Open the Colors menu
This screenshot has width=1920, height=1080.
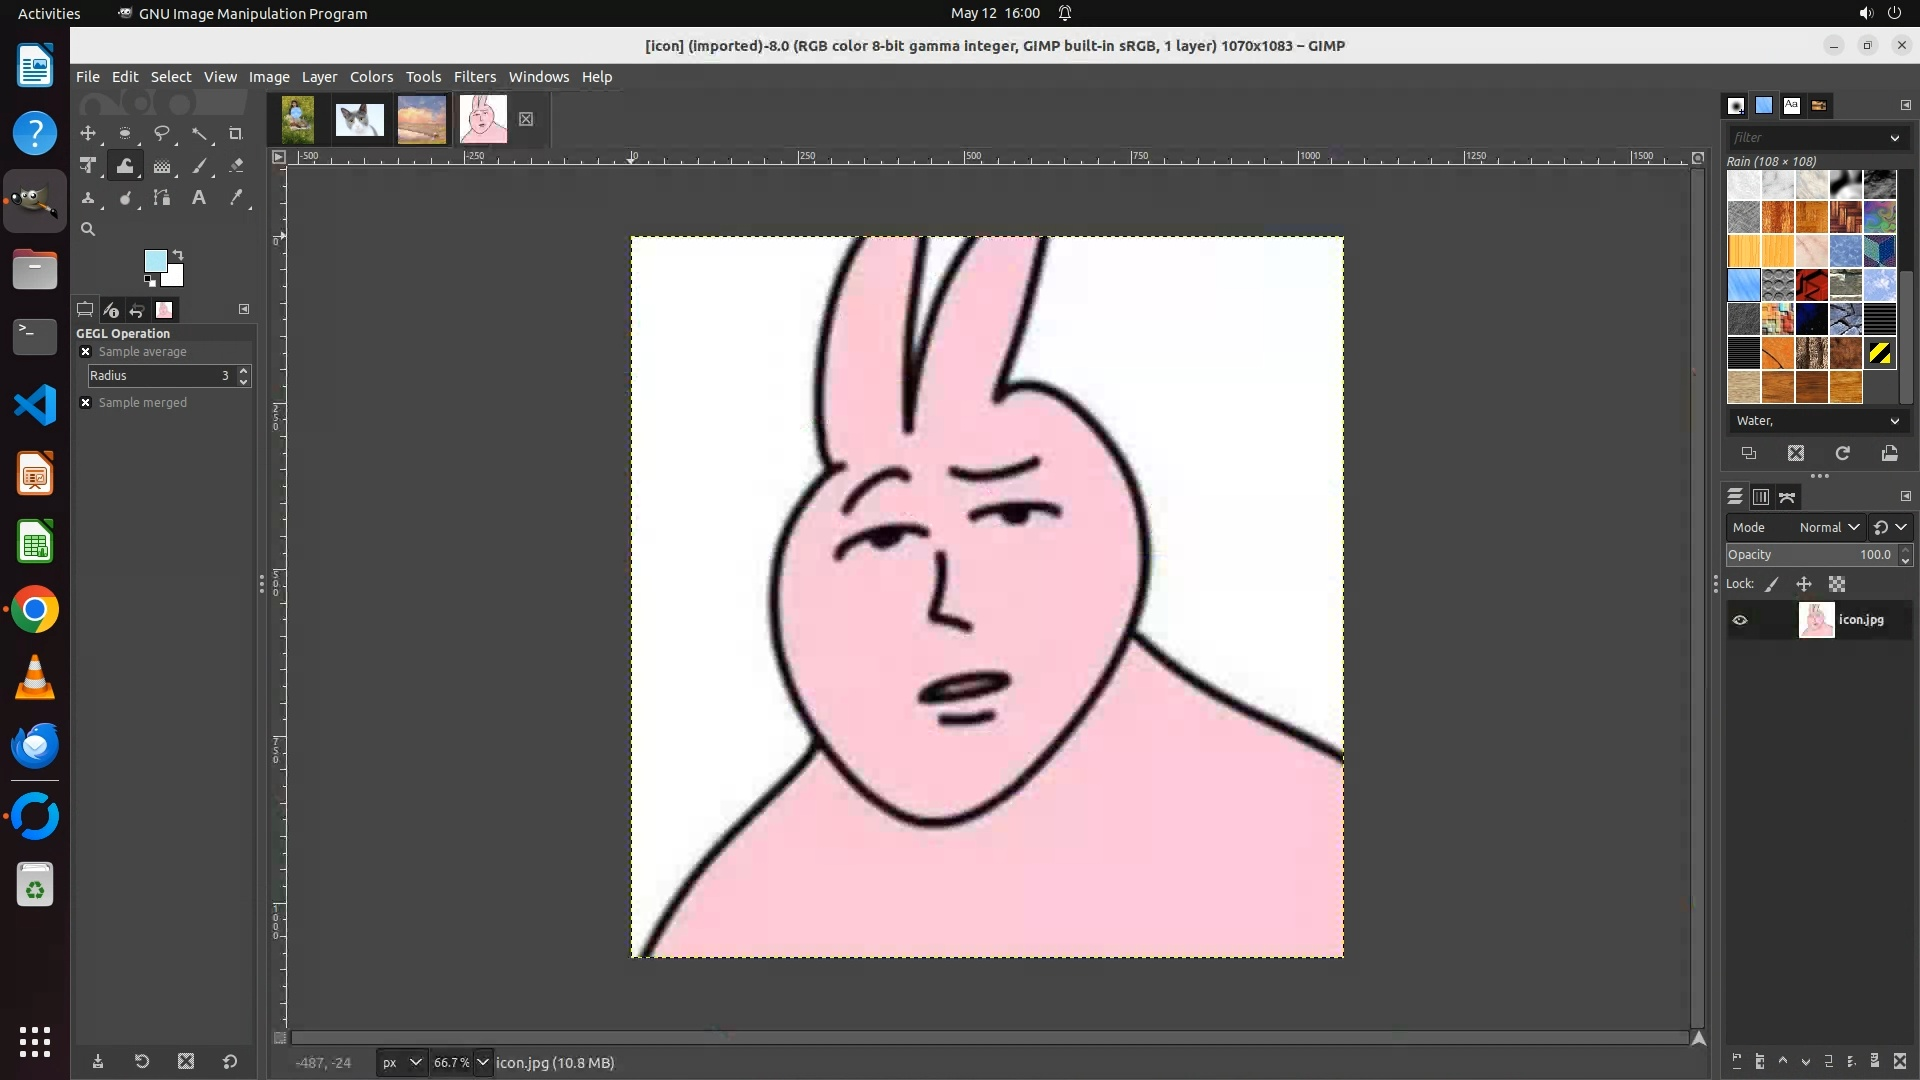point(371,77)
